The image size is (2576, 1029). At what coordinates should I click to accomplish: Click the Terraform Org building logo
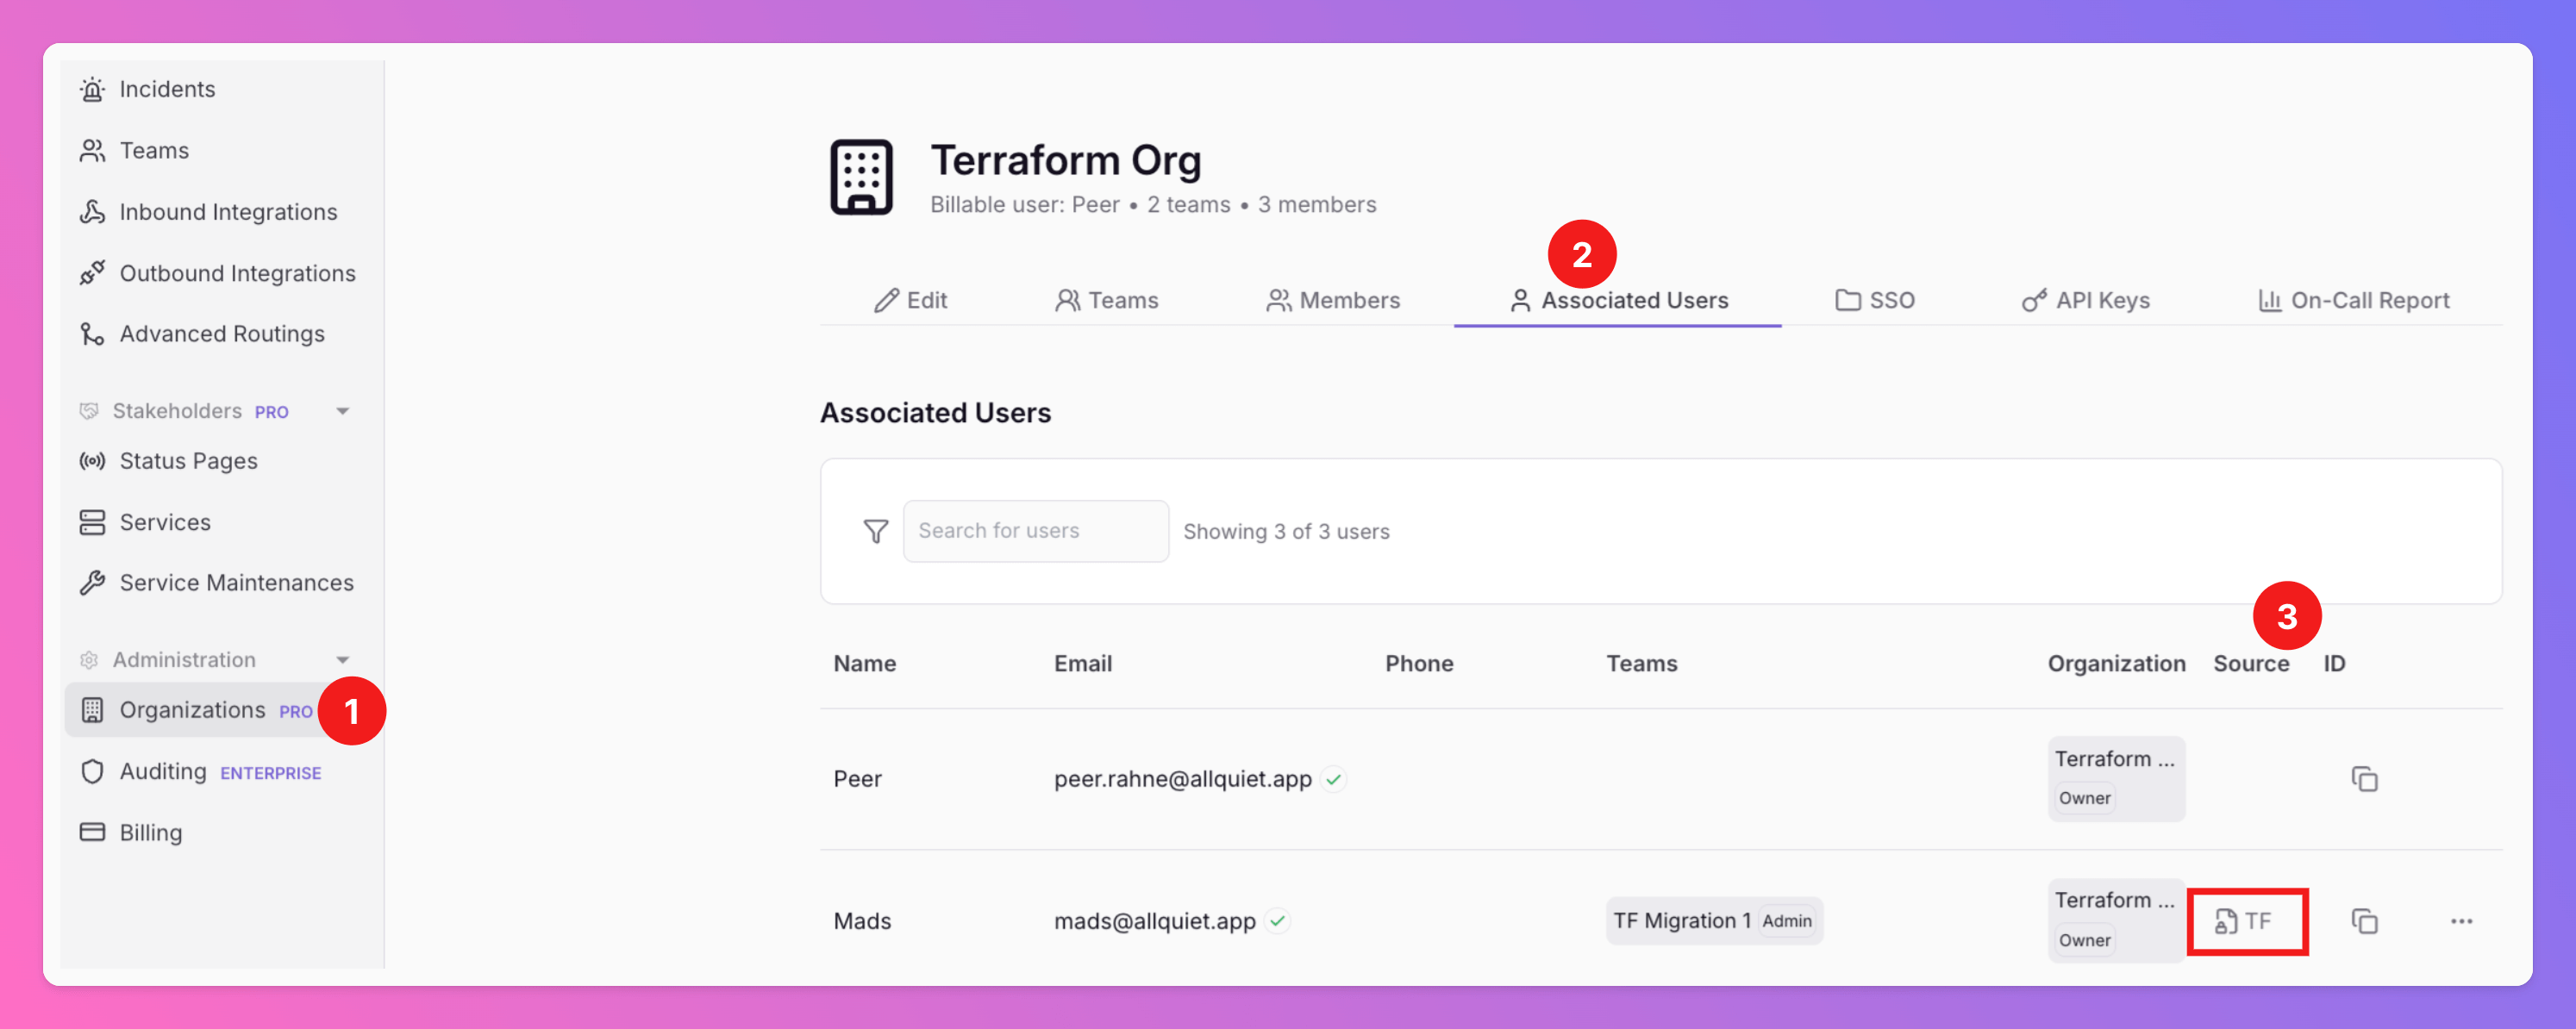coord(861,177)
